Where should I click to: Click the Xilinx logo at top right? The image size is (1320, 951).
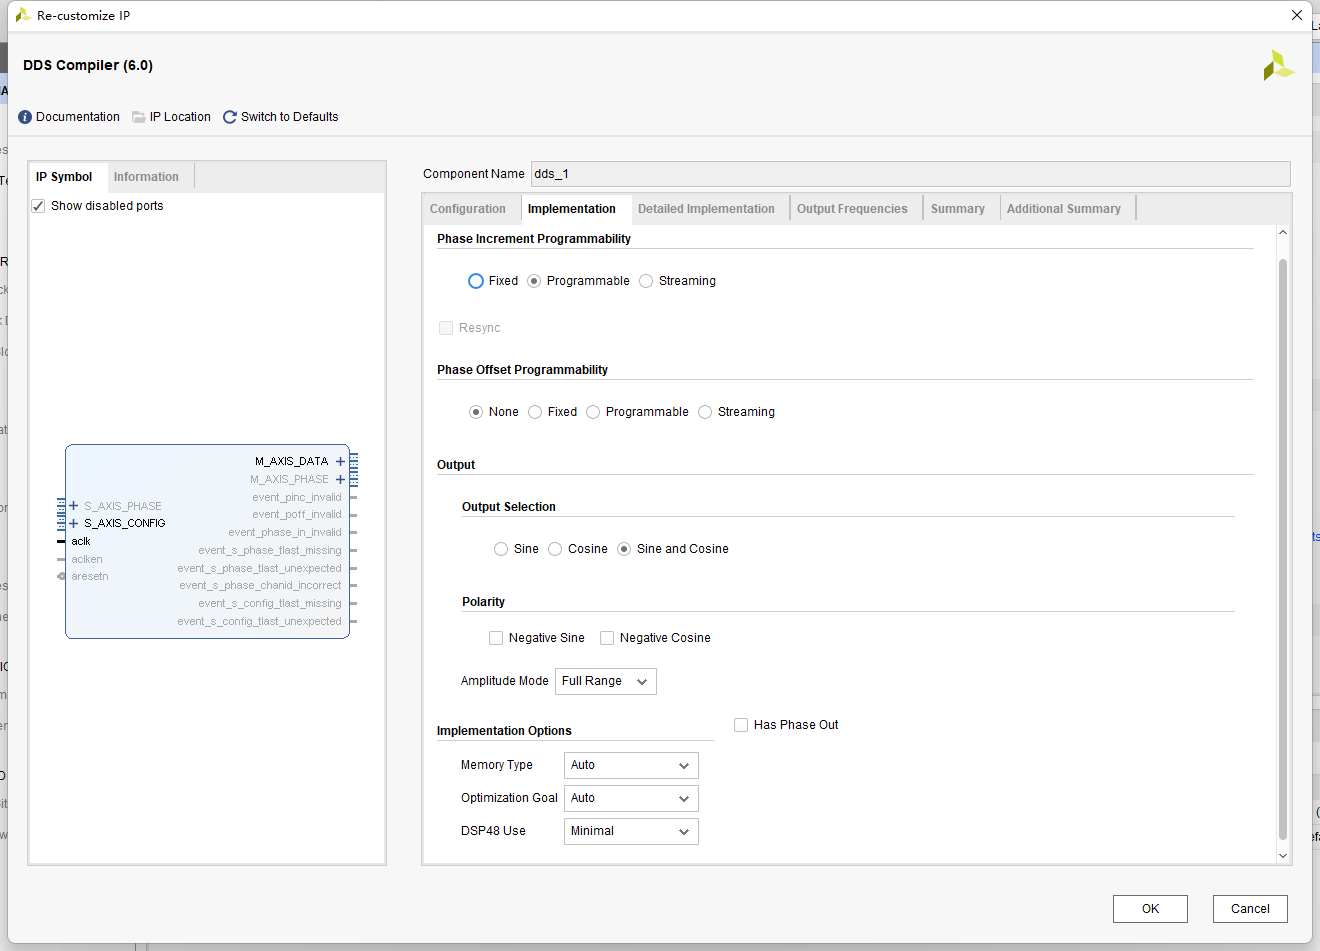pos(1278,66)
